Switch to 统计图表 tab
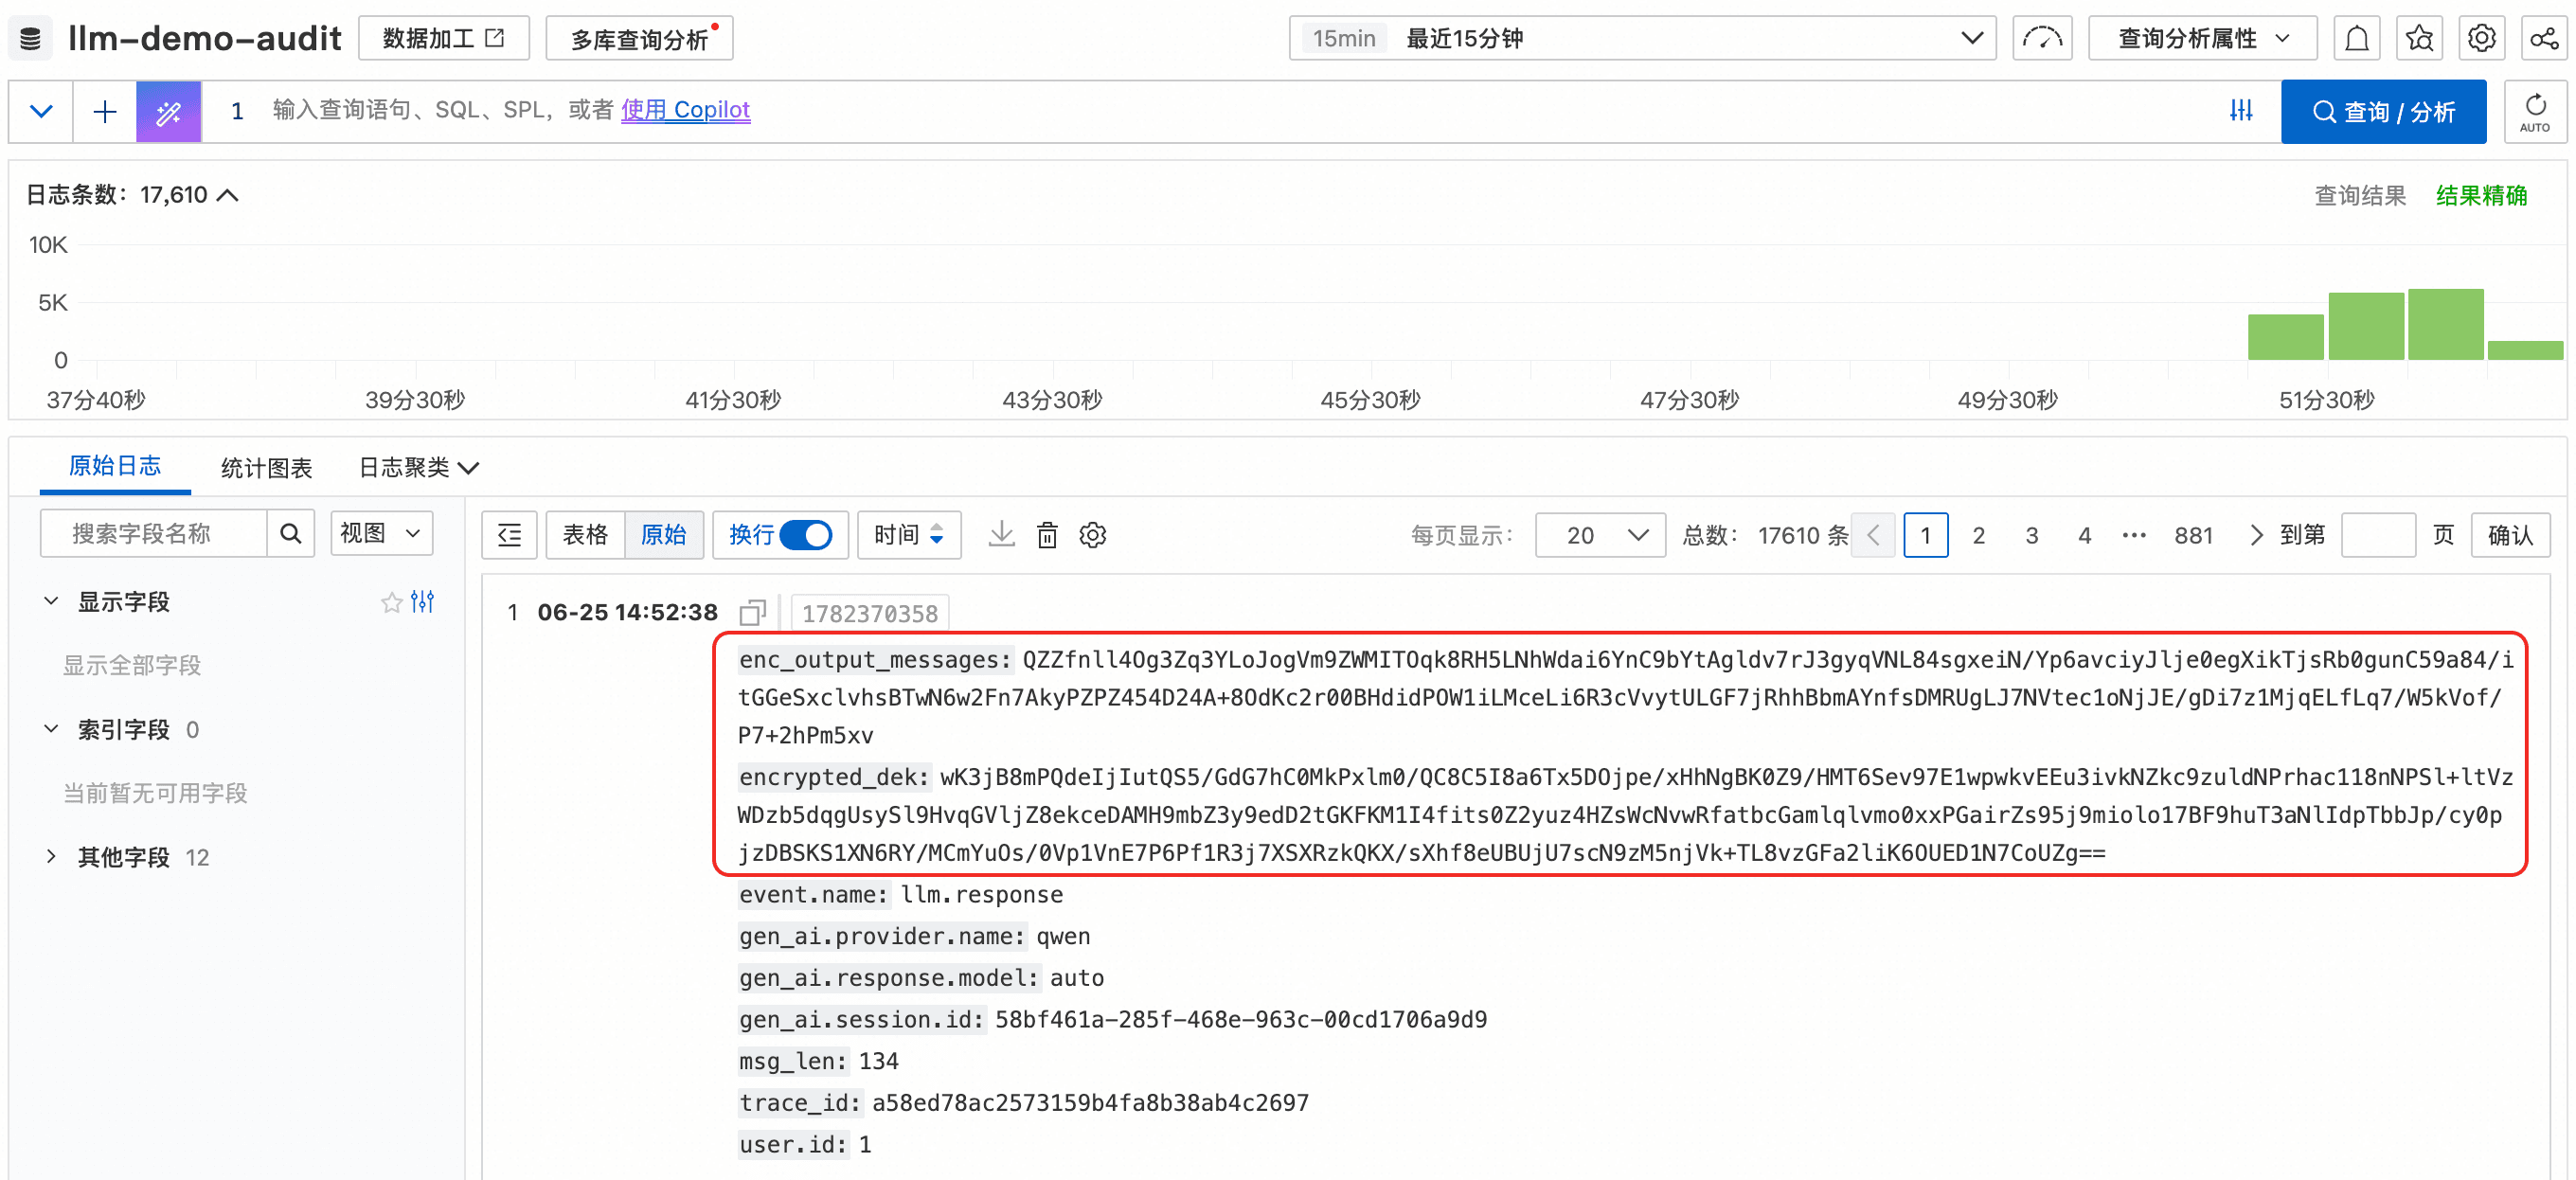 266,467
